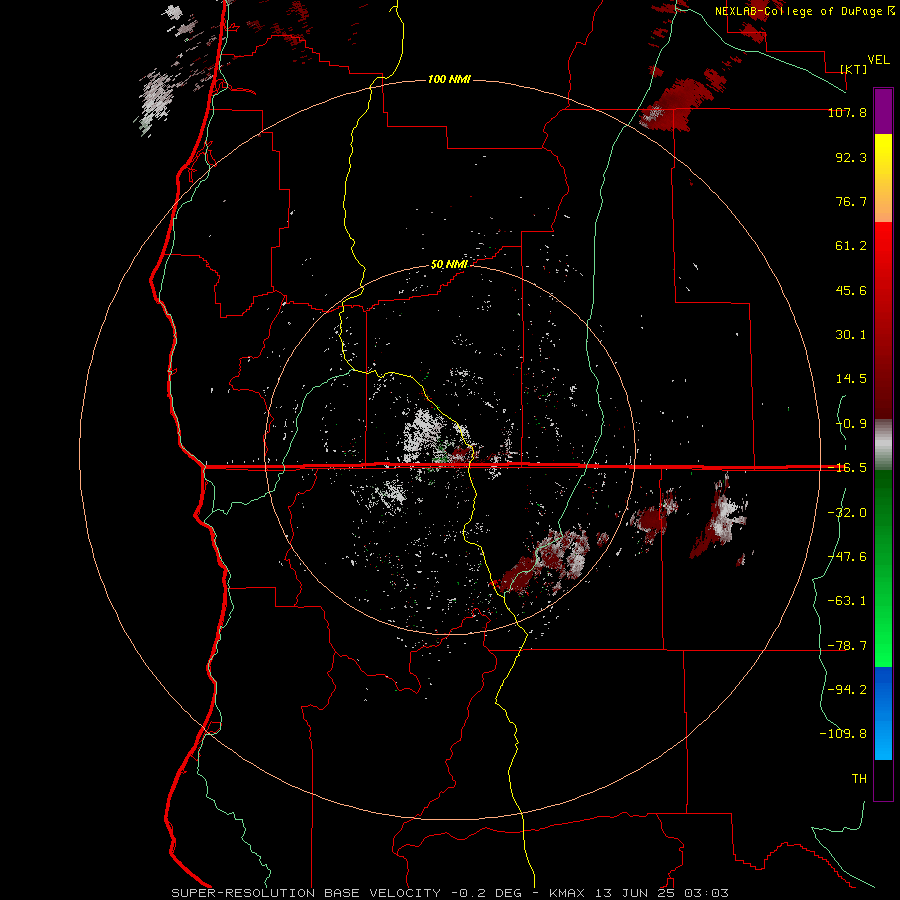The width and height of the screenshot is (900, 900).
Task: Click the -16.5 velocity scale value
Action: 847,468
